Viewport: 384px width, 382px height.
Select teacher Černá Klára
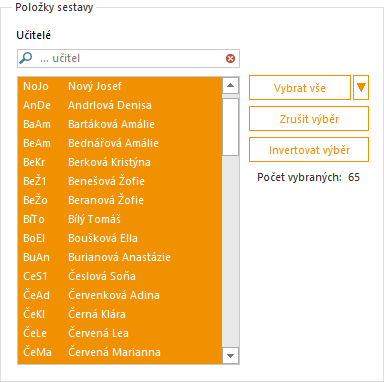120,314
